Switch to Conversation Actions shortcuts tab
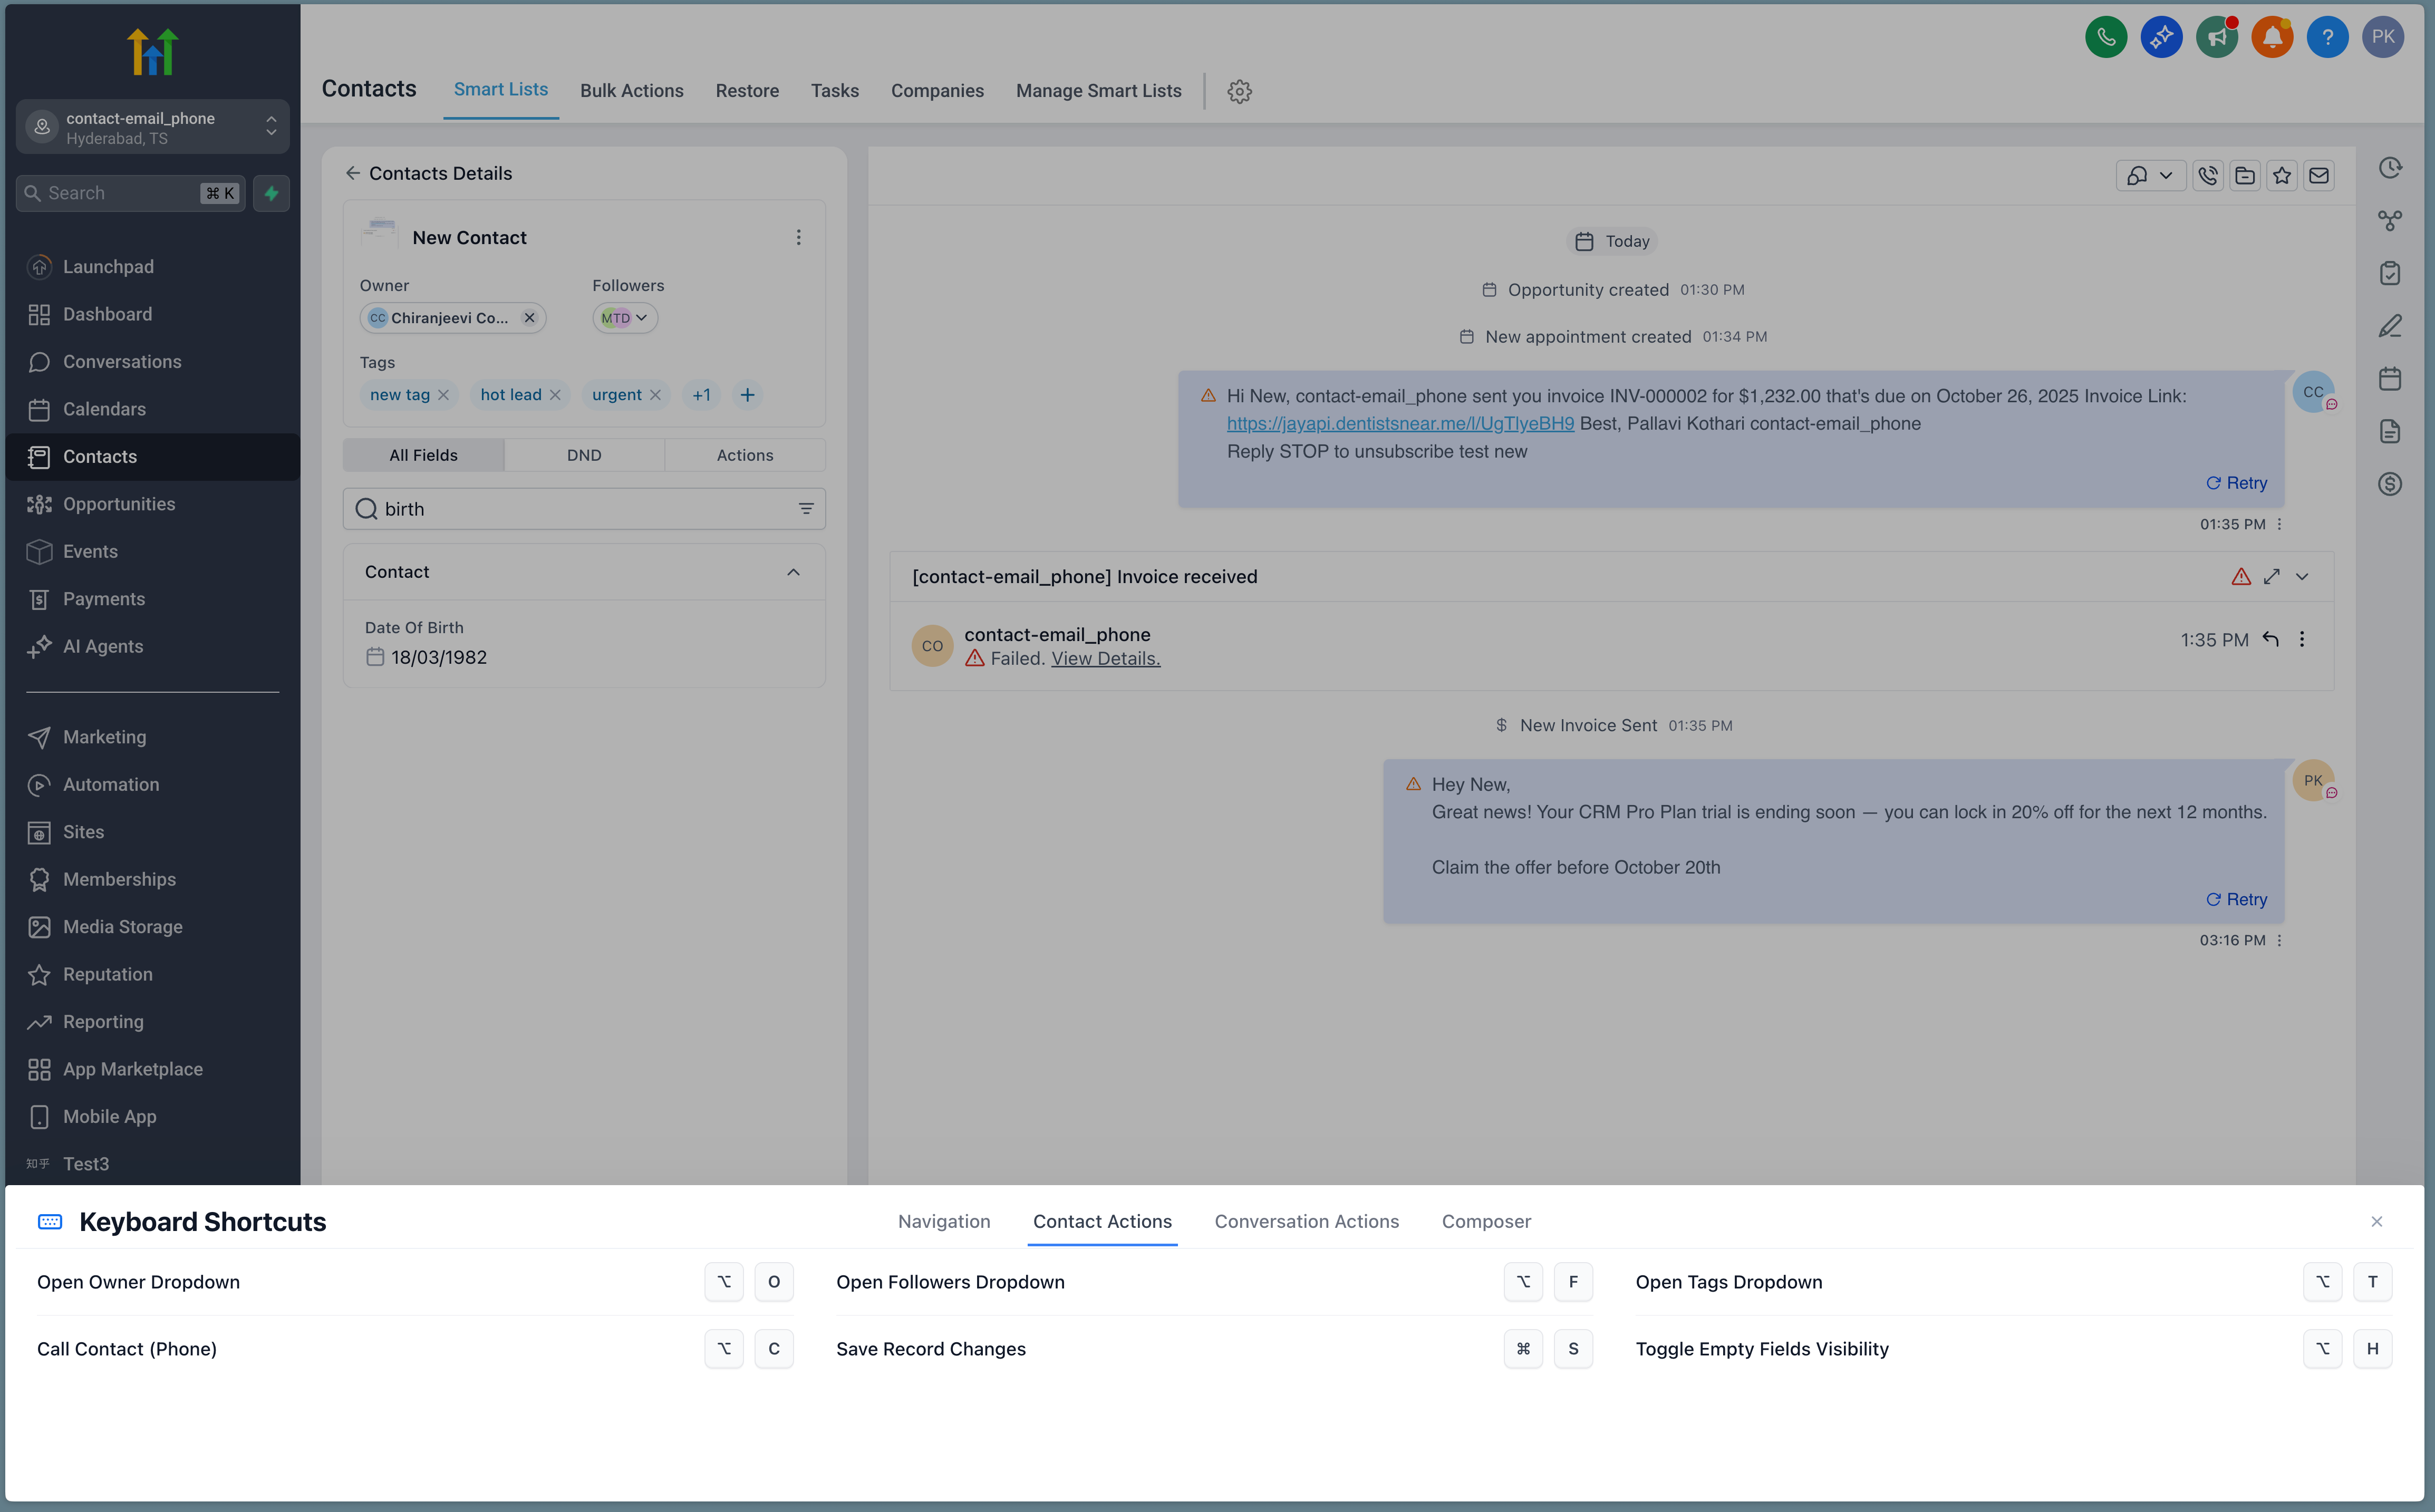 (x=1306, y=1221)
